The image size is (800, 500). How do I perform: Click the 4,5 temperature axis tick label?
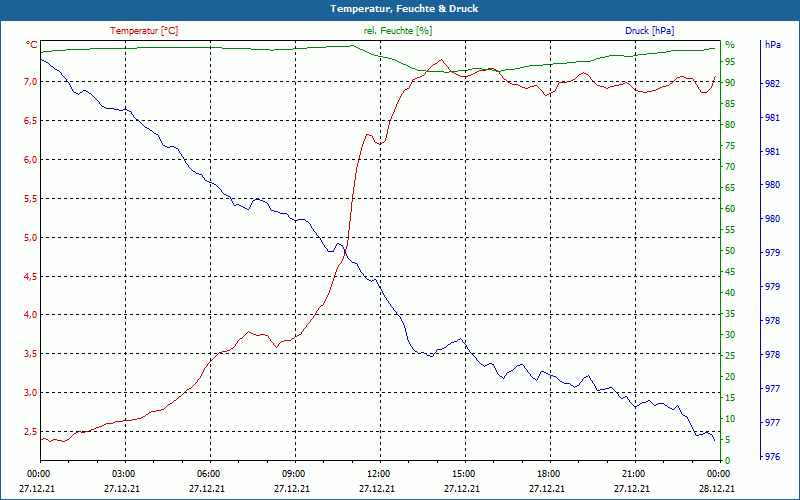tap(31, 276)
